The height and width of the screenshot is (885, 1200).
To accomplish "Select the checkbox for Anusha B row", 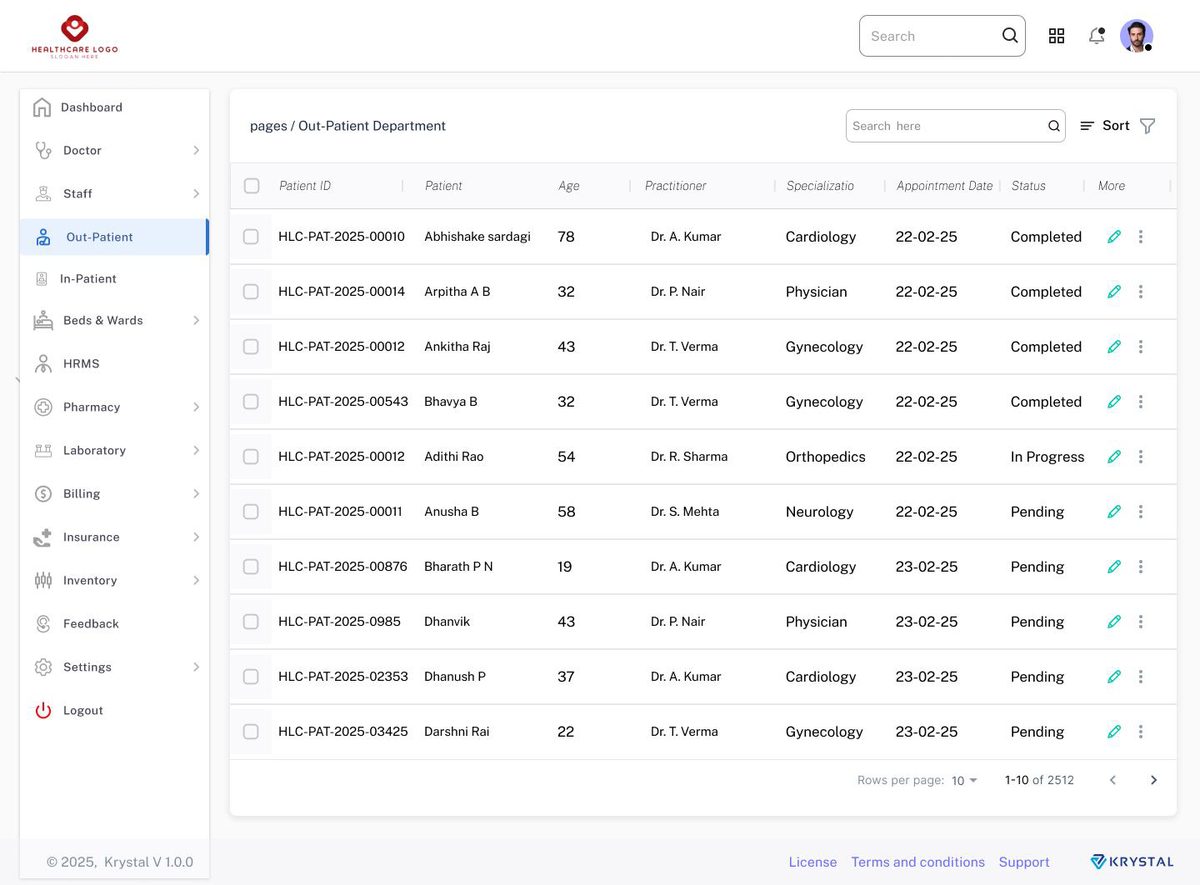I will (251, 512).
